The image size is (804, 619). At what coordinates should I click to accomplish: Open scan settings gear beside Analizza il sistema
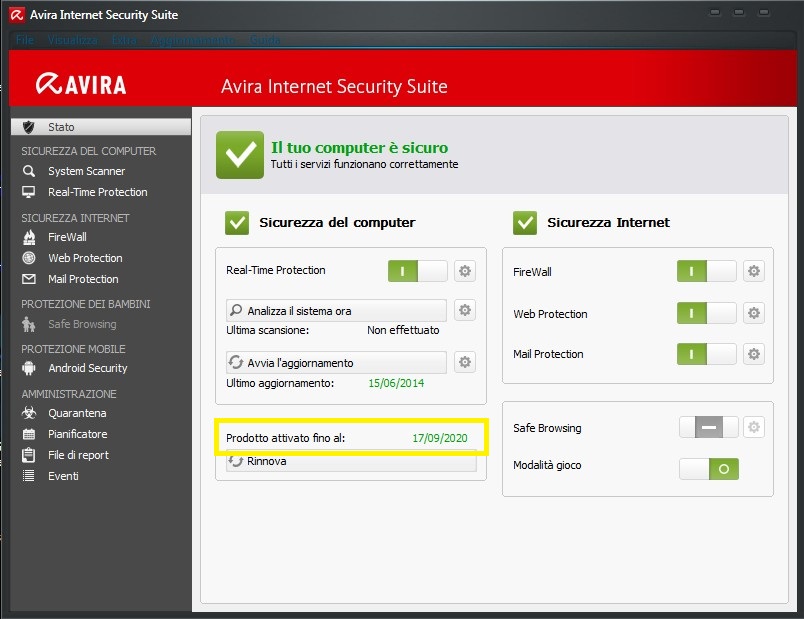pyautogui.click(x=465, y=310)
